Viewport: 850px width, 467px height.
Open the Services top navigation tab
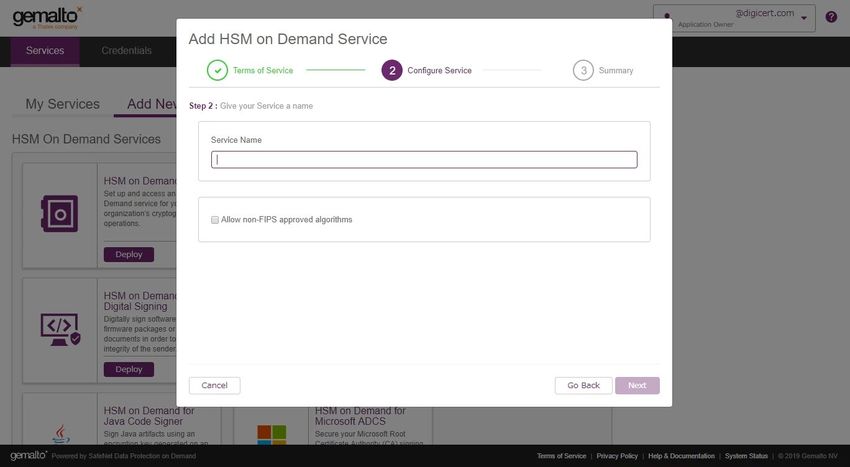coord(45,51)
